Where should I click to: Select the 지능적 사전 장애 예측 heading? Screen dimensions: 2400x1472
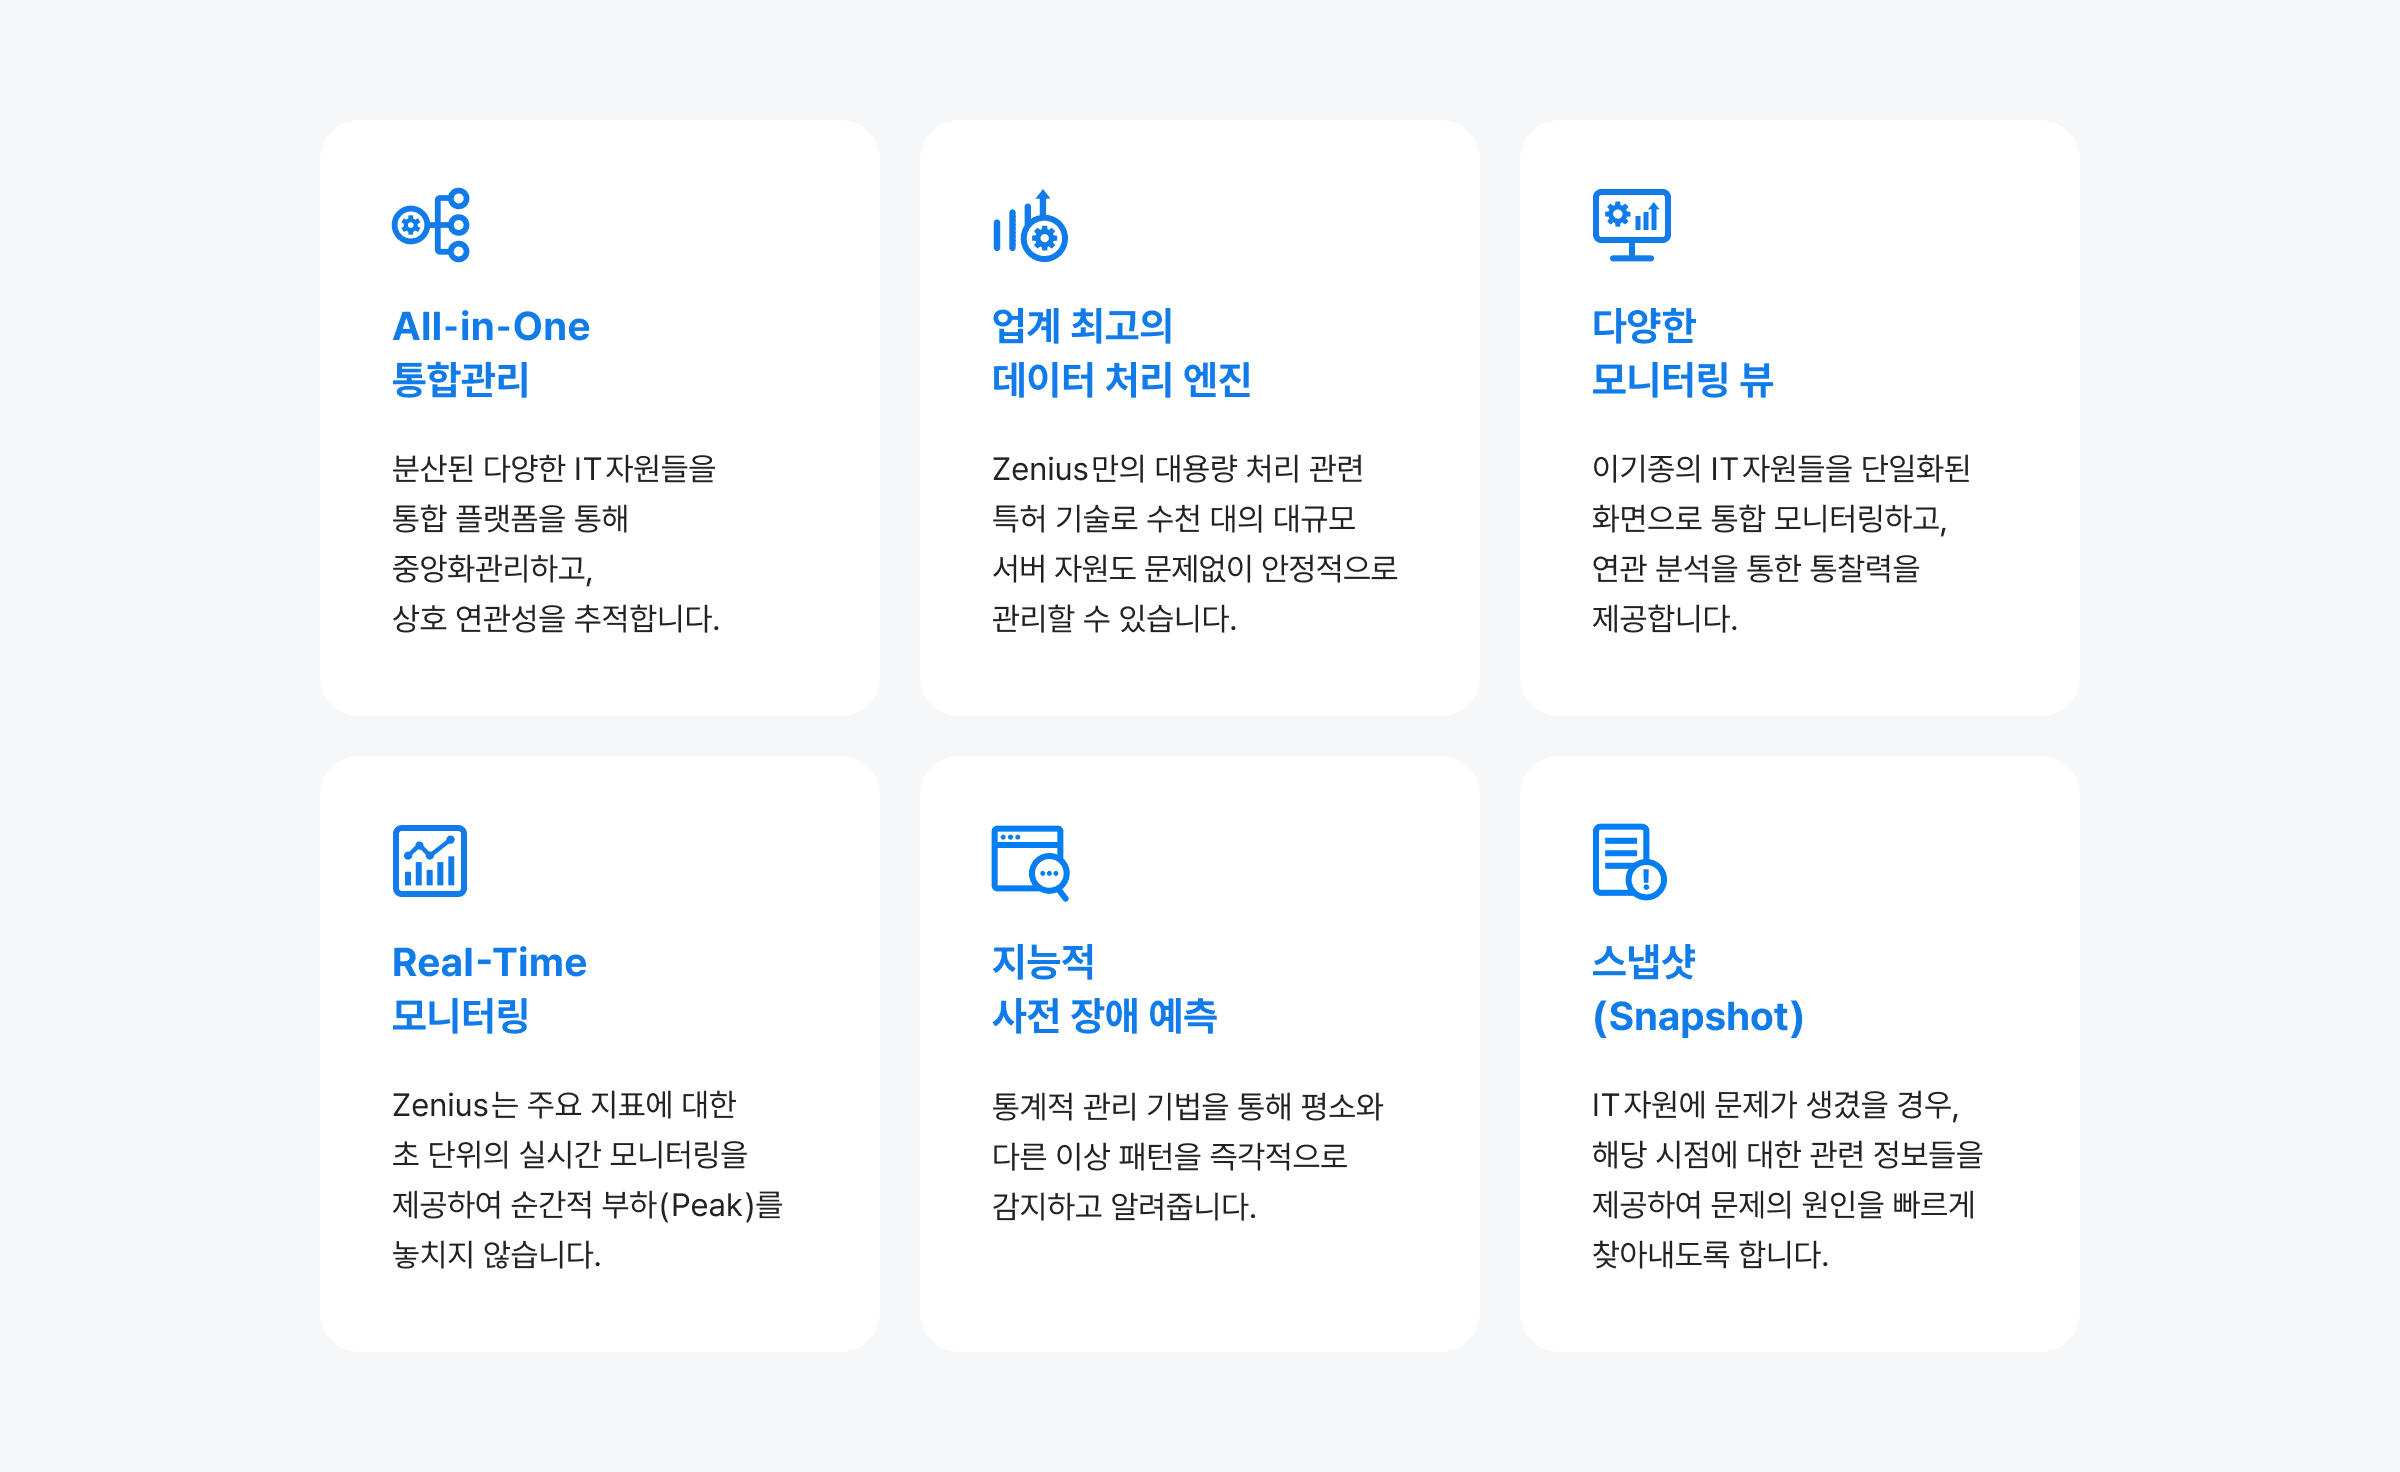coord(1104,988)
